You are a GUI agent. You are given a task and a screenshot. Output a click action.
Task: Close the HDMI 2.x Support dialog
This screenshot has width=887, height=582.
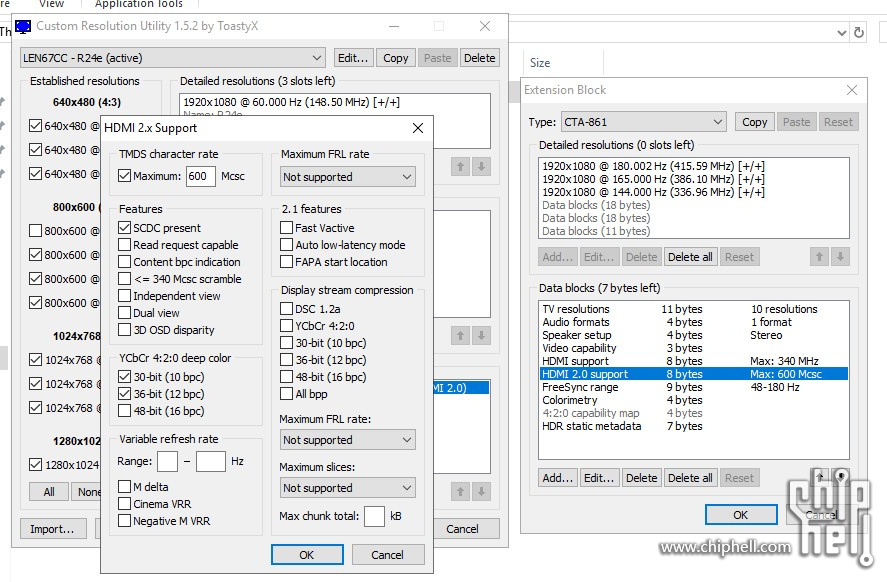tap(417, 128)
